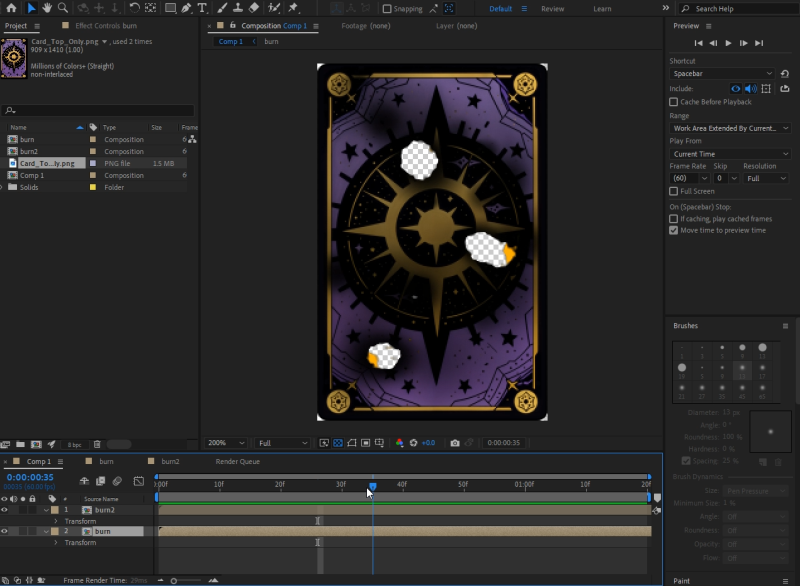This screenshot has height=586, width=800.
Task: Click the Home icon
Action: [11, 8]
